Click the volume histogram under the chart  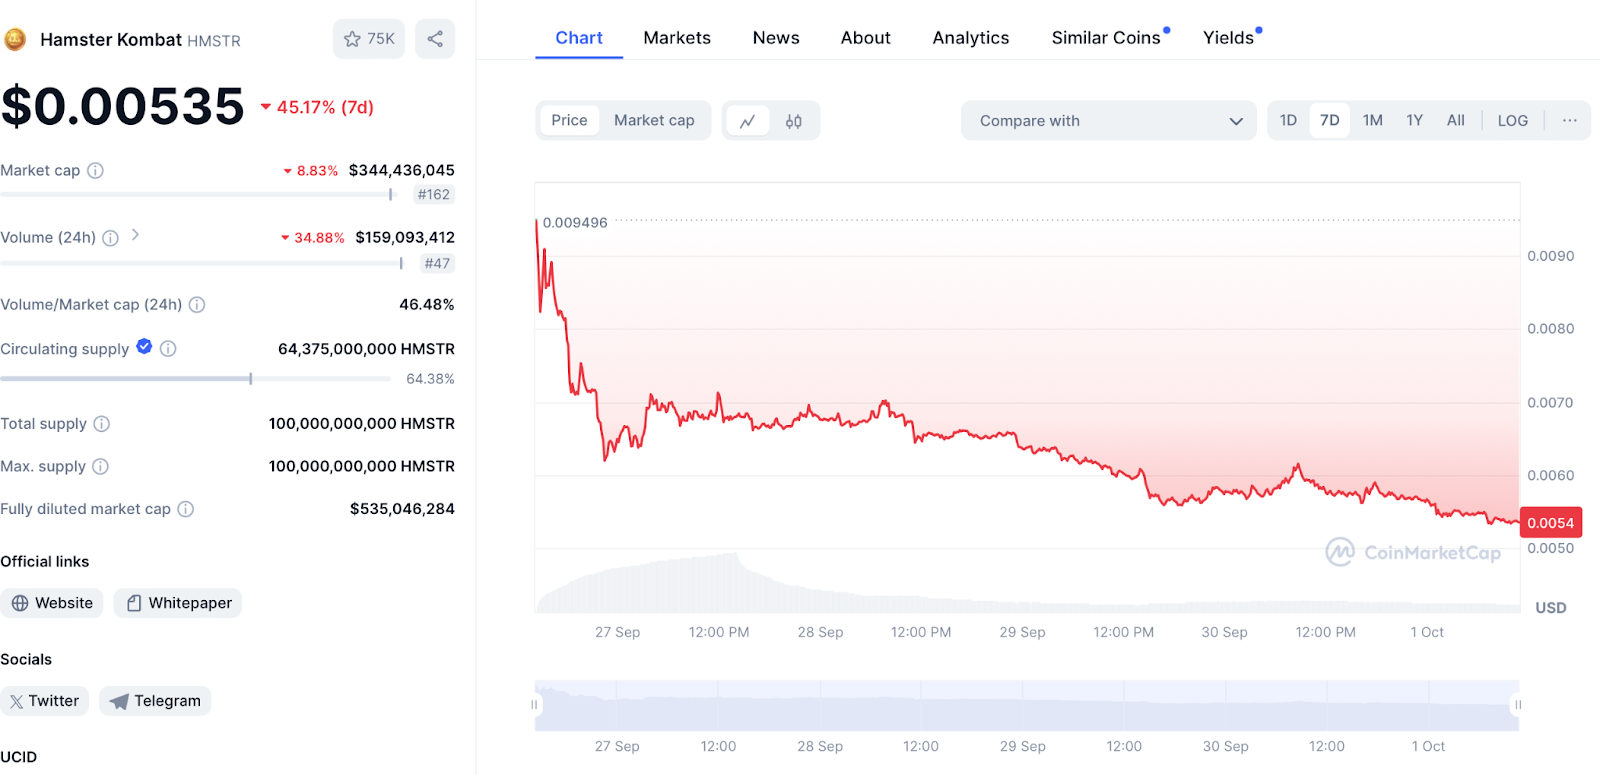[1027, 584]
